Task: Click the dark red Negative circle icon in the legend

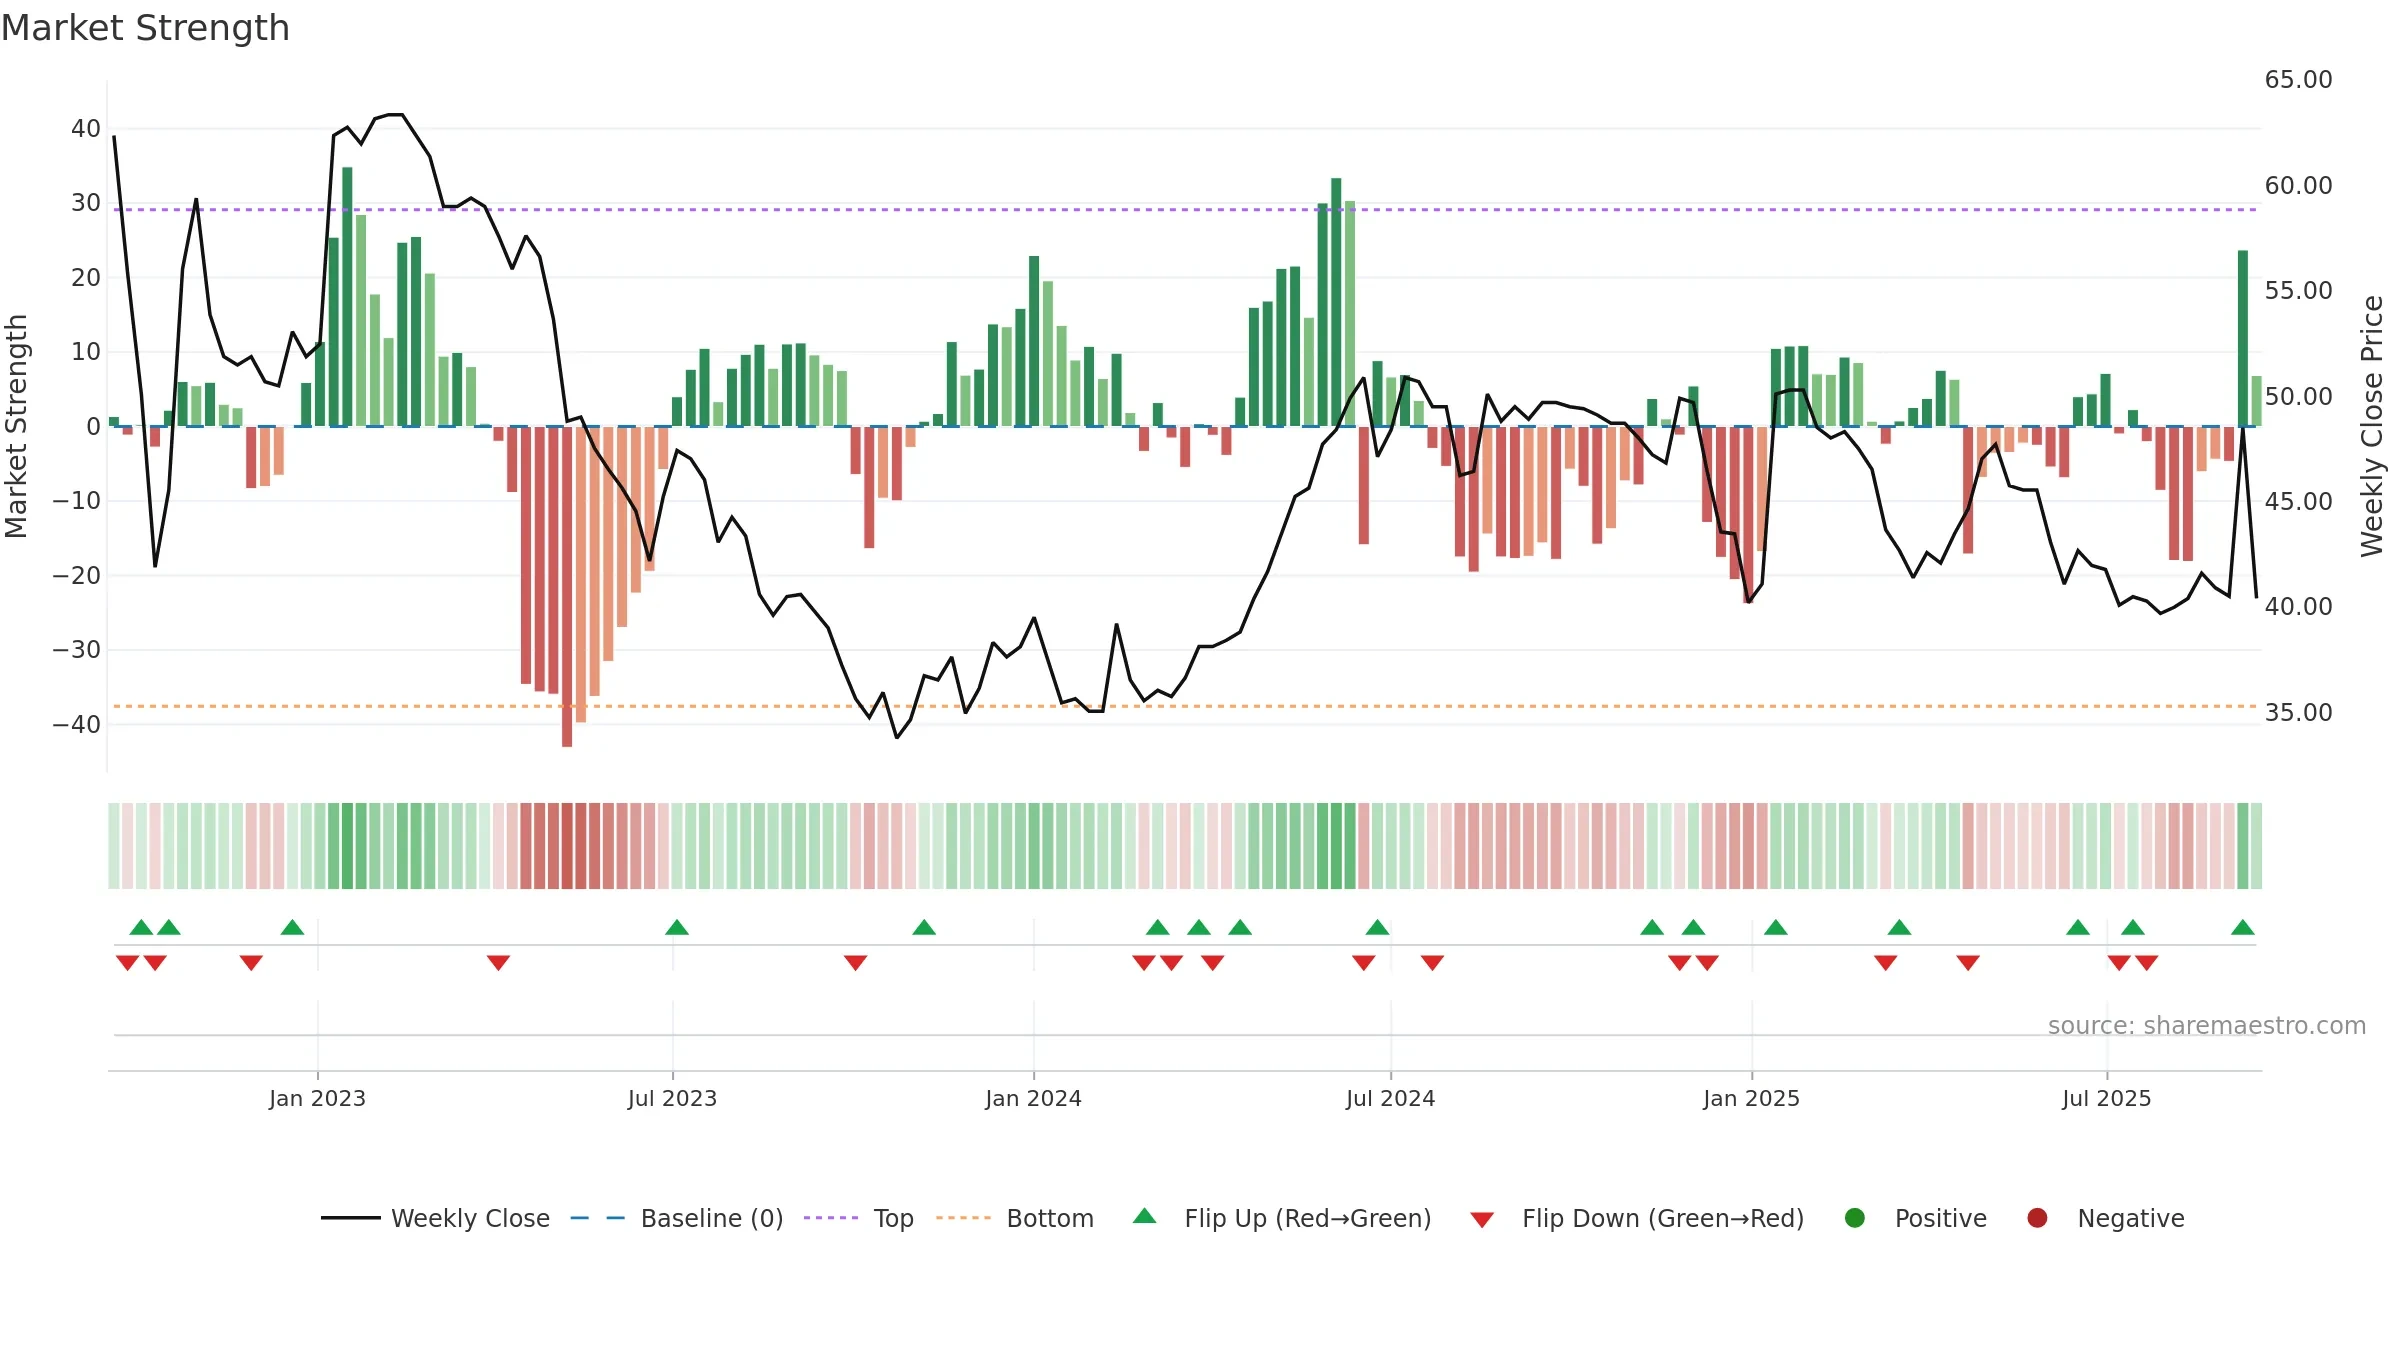Action: pos(2037,1218)
